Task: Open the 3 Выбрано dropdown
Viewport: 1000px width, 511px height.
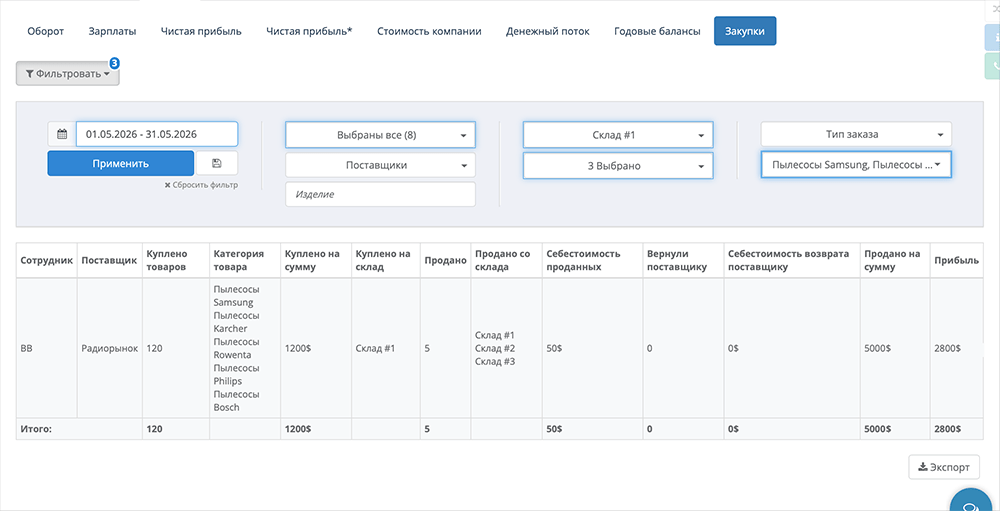Action: 618,166
